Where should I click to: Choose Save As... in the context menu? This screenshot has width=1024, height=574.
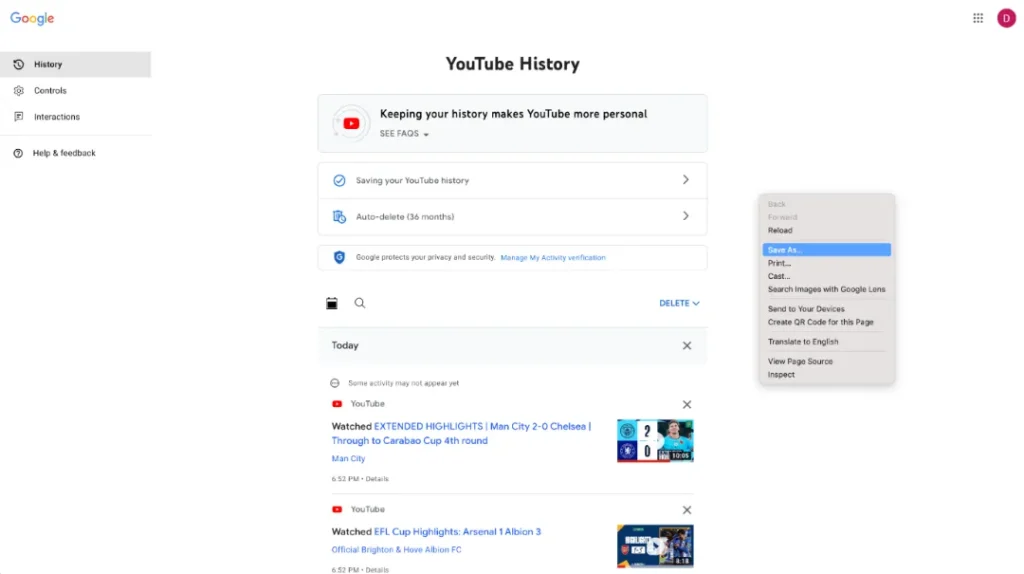click(x=826, y=250)
